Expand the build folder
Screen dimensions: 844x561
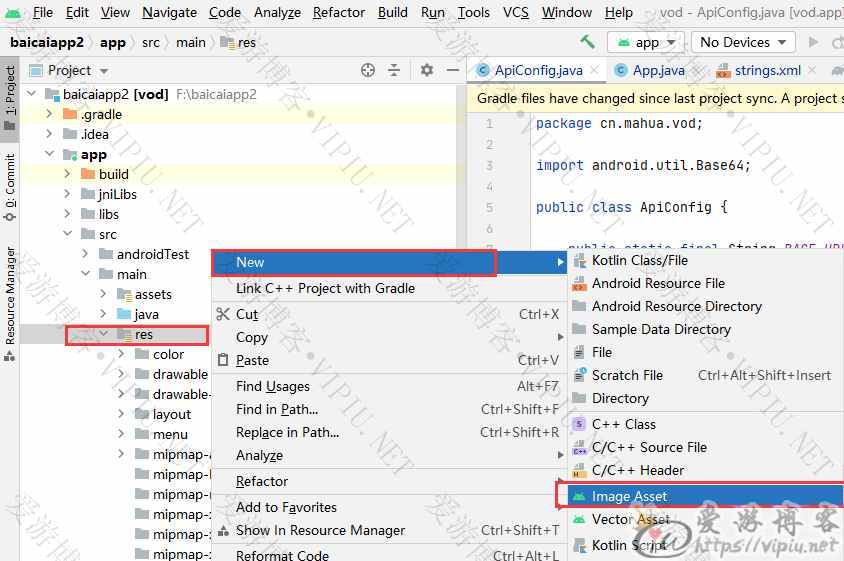click(x=67, y=174)
